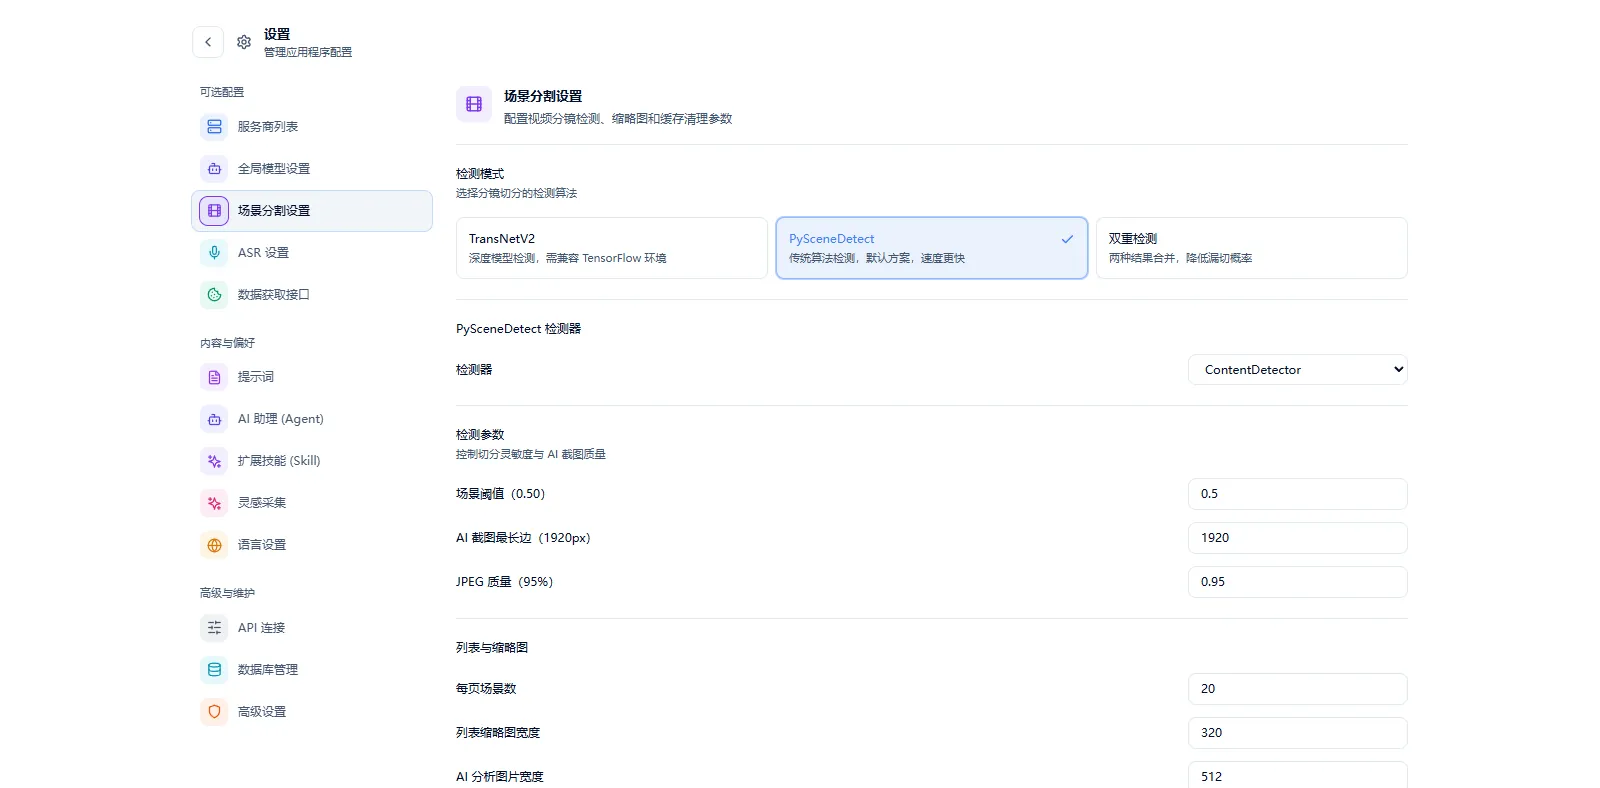The width and height of the screenshot is (1600, 788).
Task: Click the 语言设置 globe icon
Action: (x=214, y=545)
